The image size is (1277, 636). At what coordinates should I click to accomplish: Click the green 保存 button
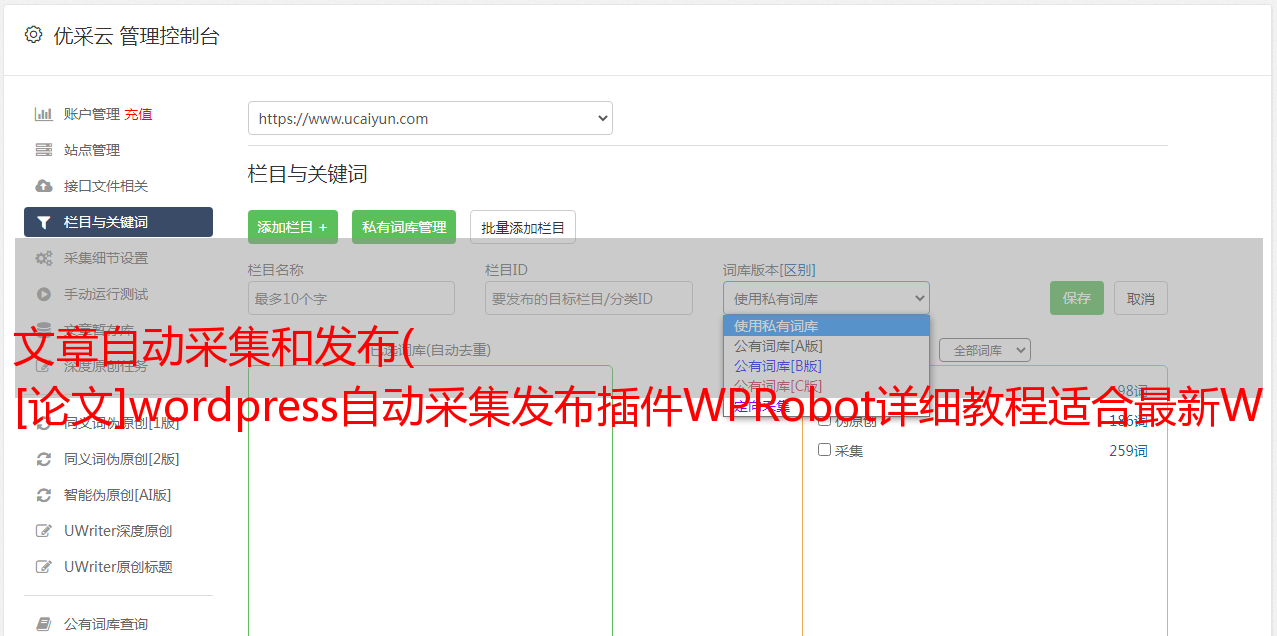point(1077,298)
